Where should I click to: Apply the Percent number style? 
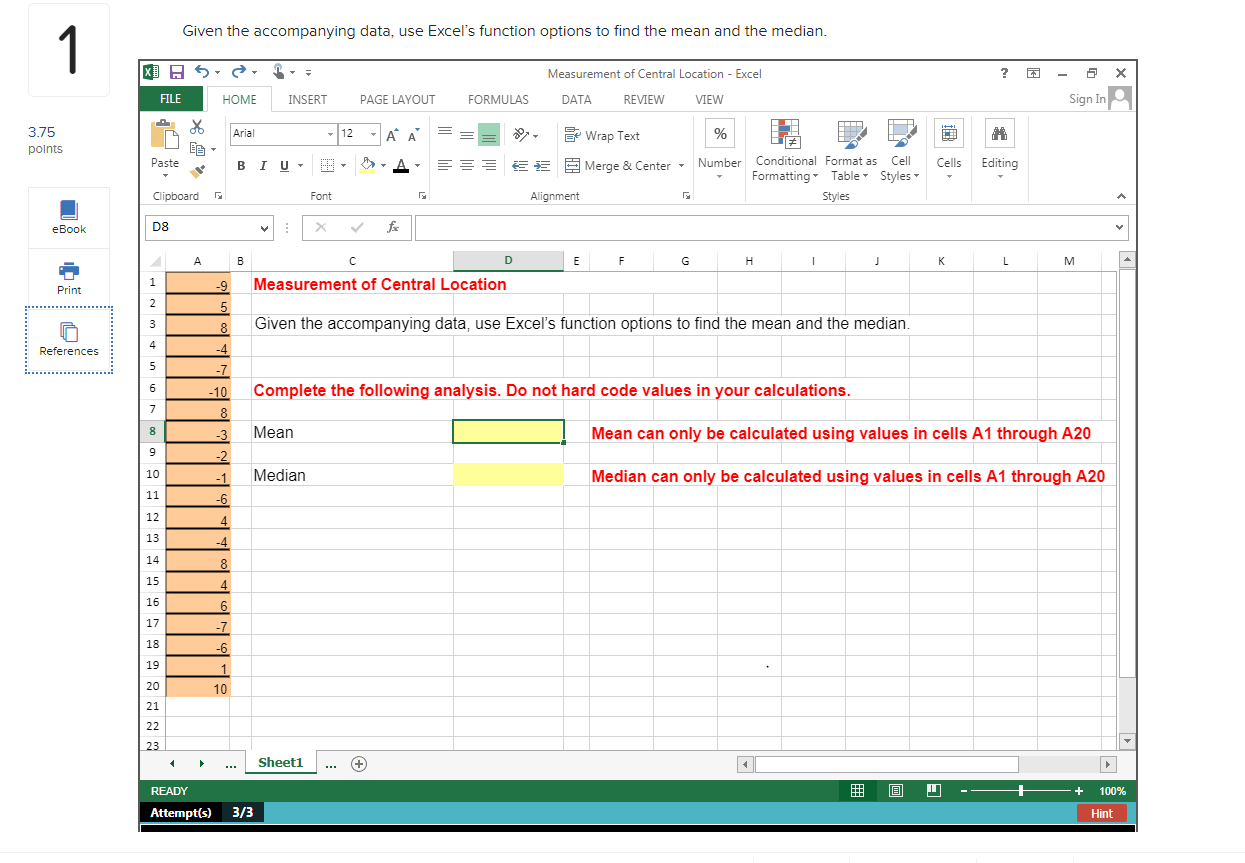[719, 133]
